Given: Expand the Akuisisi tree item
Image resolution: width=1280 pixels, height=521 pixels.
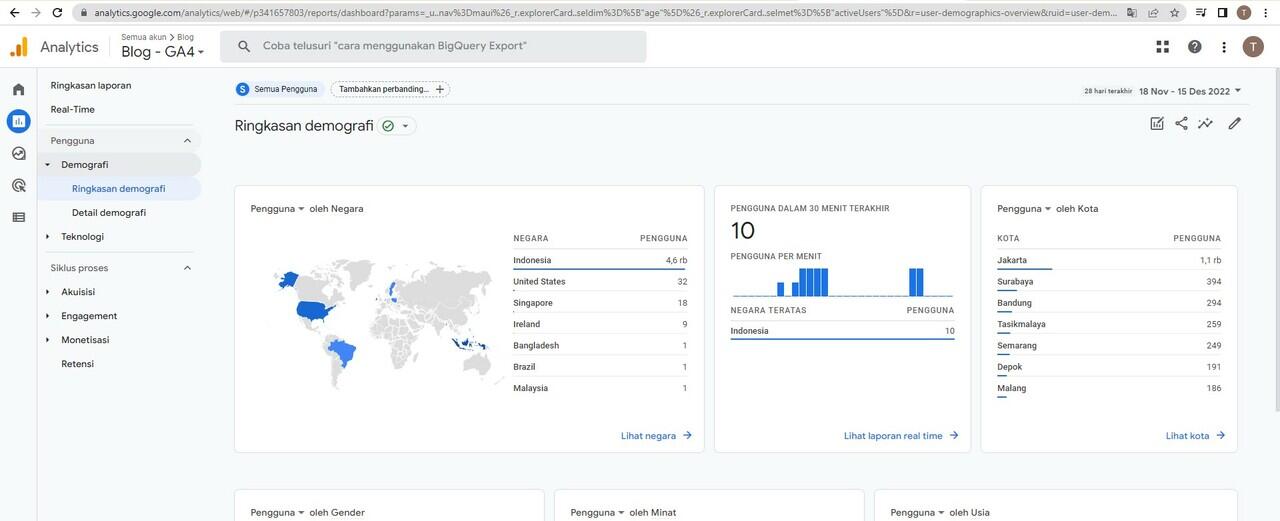Looking at the screenshot, I should [47, 292].
